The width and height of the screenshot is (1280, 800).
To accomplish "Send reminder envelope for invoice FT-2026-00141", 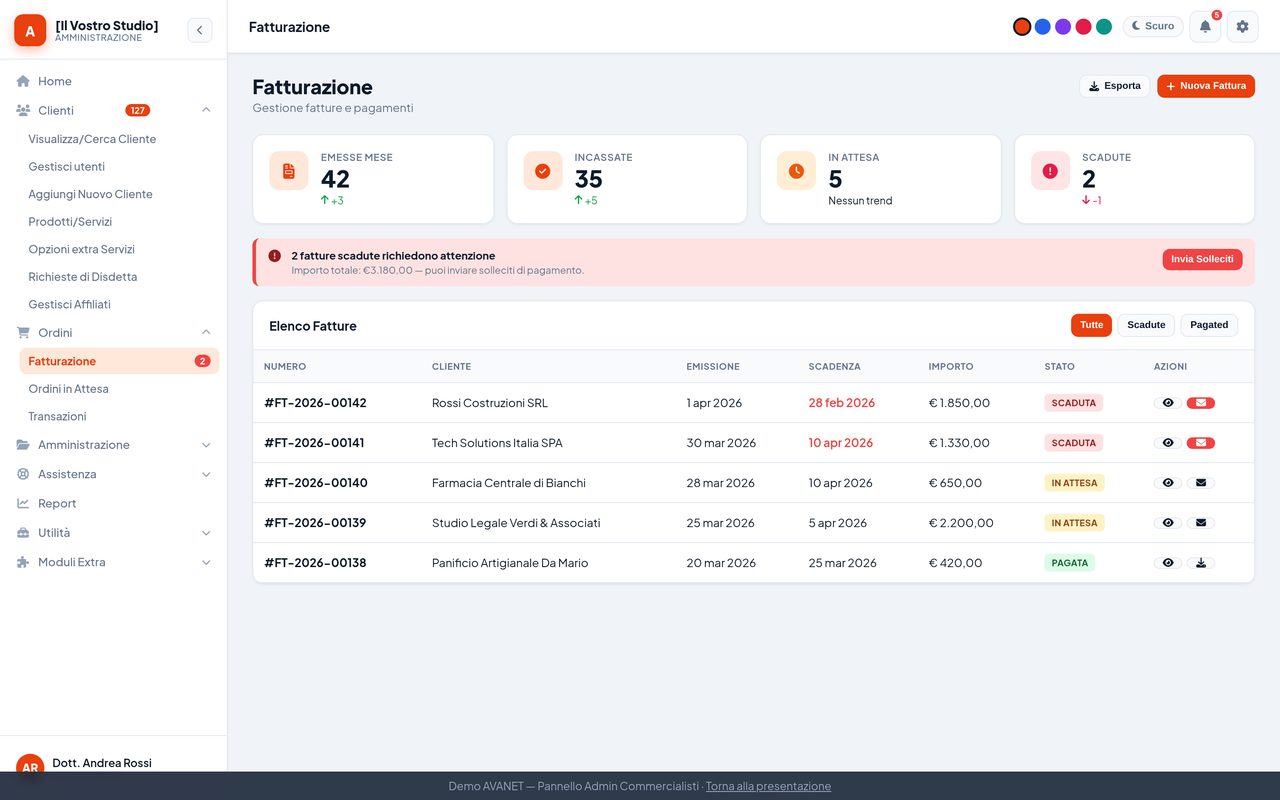I will point(1201,443).
